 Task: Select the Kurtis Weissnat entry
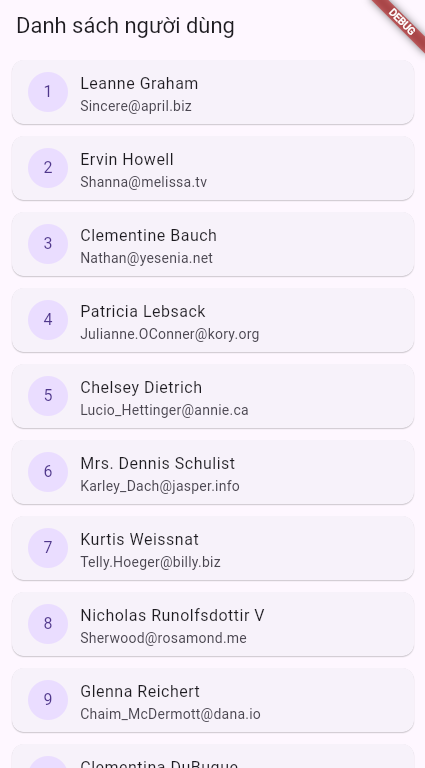(x=212, y=548)
